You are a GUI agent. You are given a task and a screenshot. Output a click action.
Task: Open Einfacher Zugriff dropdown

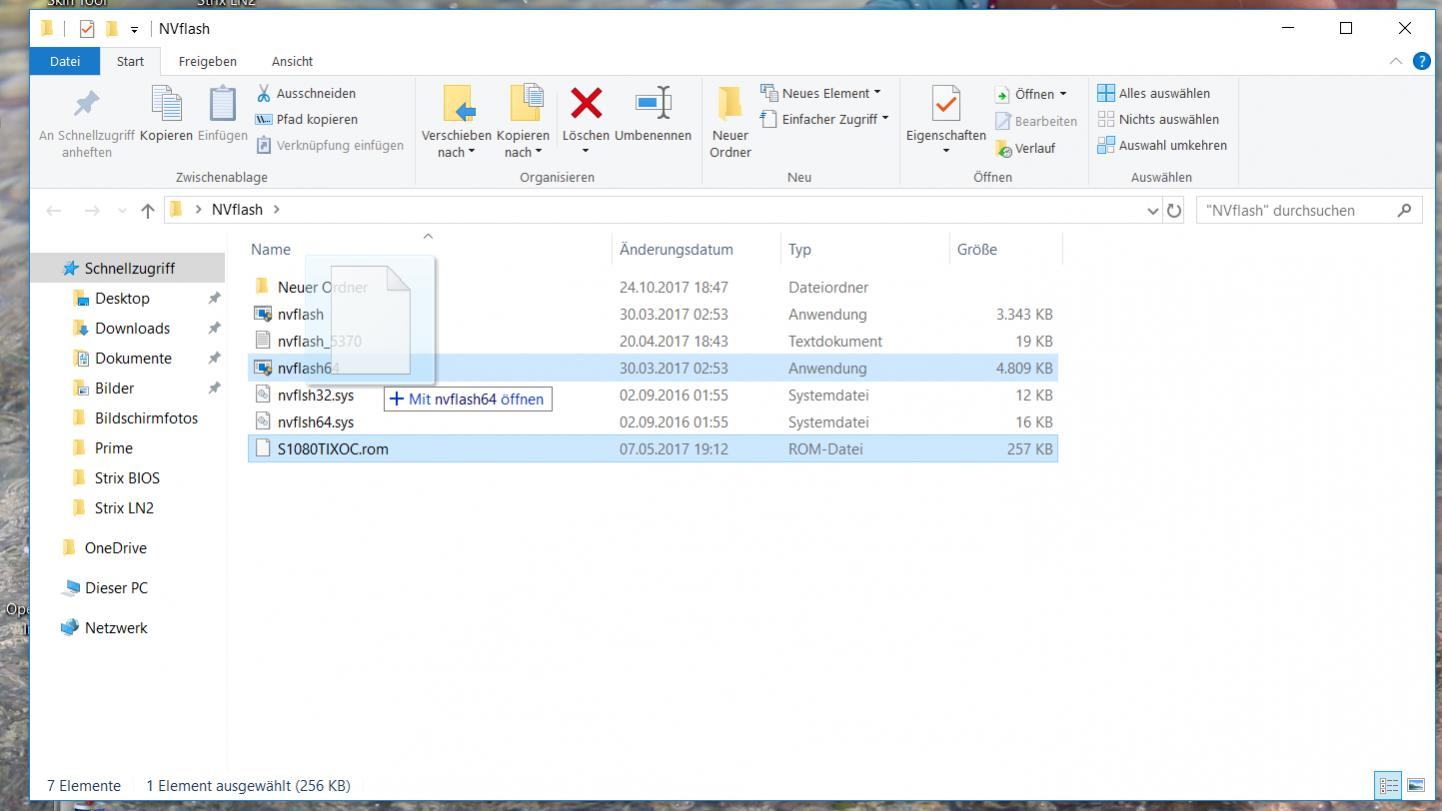click(825, 119)
